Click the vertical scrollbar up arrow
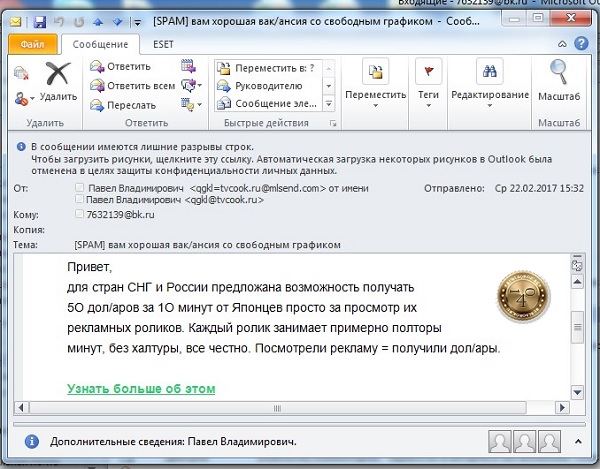 [x=577, y=282]
